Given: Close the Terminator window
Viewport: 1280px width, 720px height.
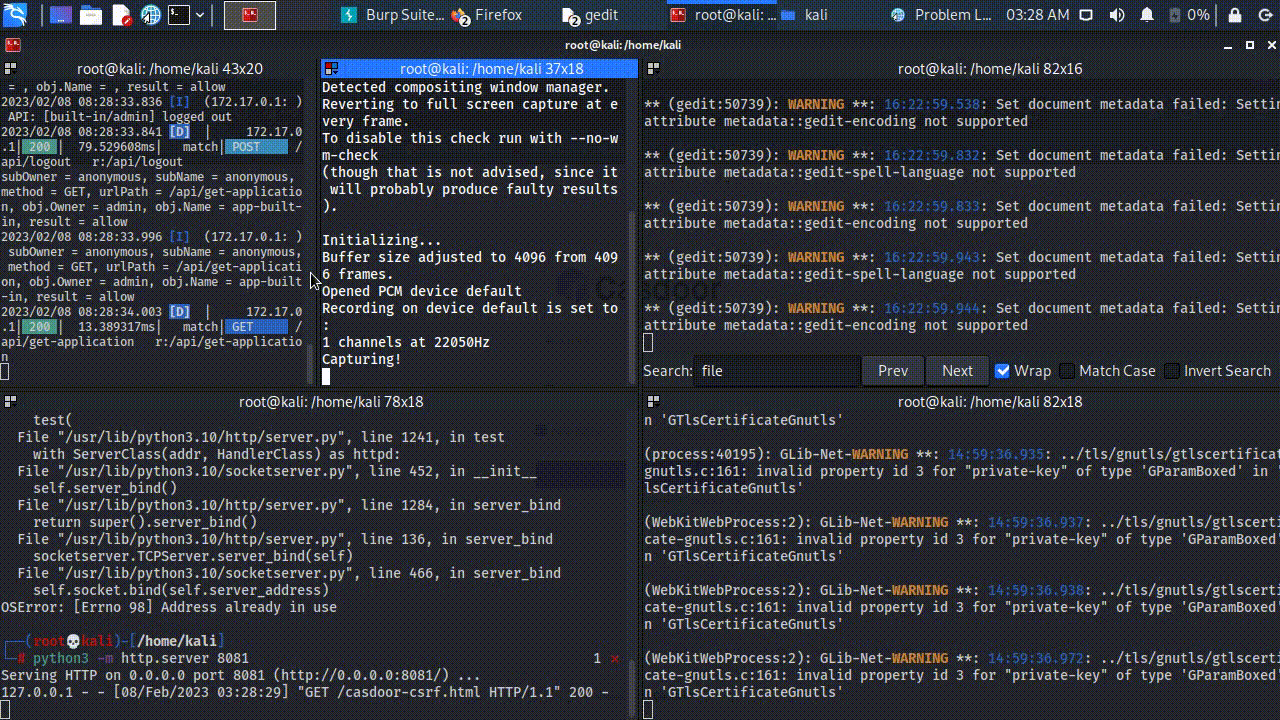Looking at the screenshot, I should tap(1272, 45).
